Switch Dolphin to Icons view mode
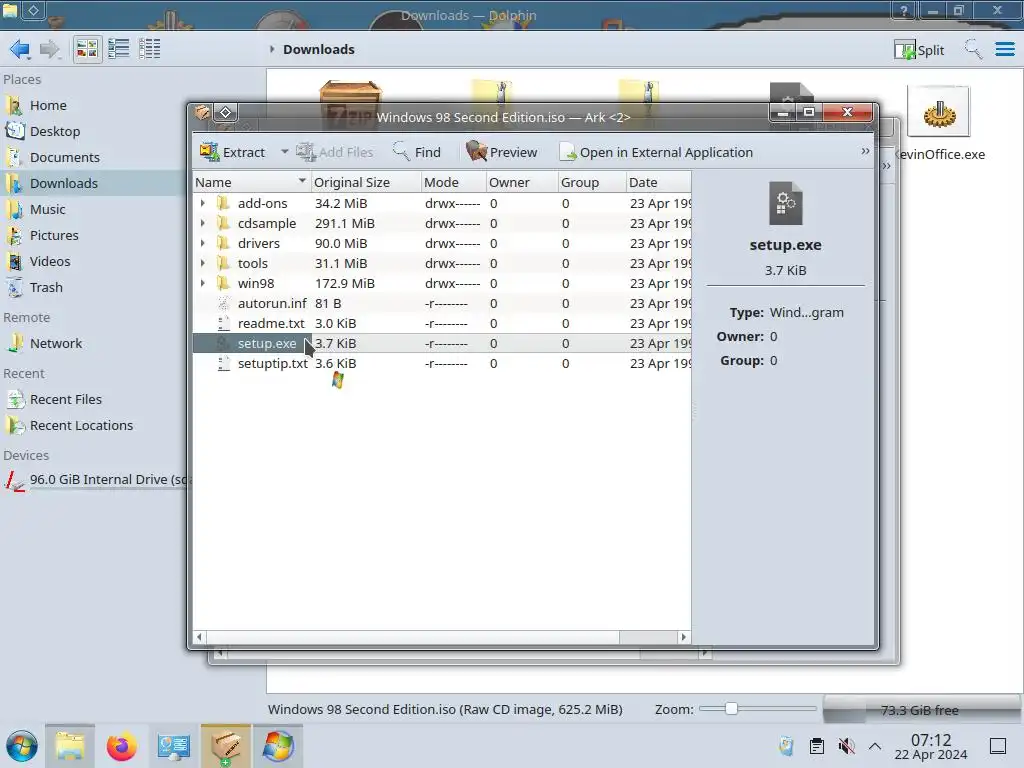Screen dimensions: 1024x768 pos(87,49)
